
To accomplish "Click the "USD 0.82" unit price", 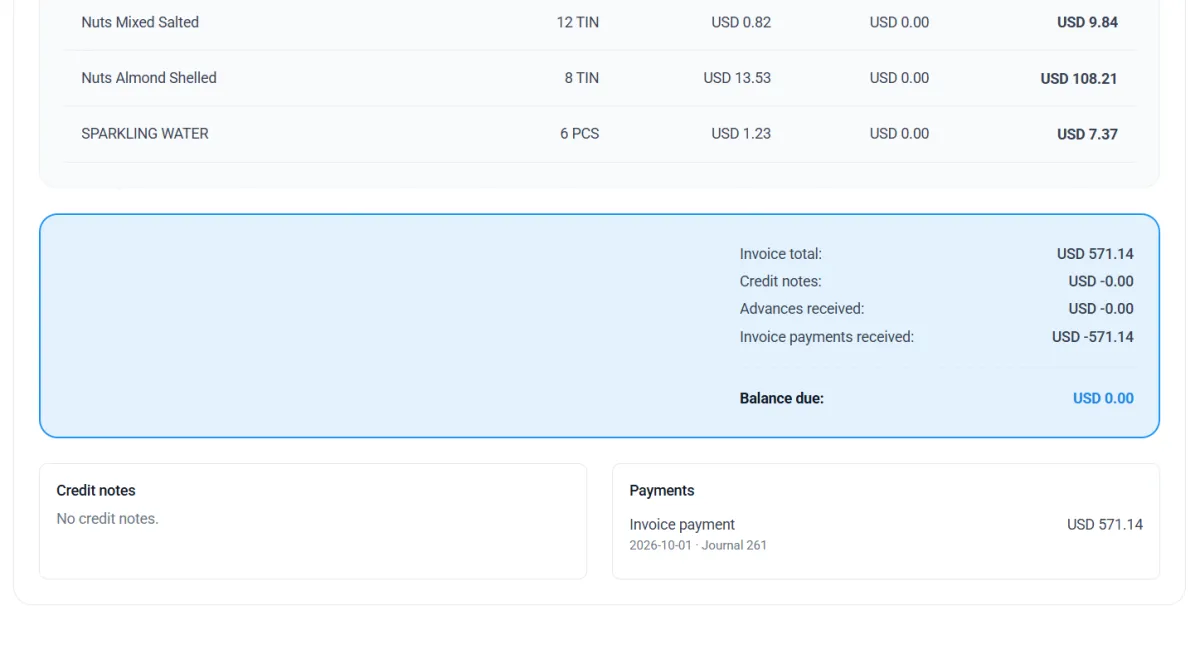I will coord(741,22).
